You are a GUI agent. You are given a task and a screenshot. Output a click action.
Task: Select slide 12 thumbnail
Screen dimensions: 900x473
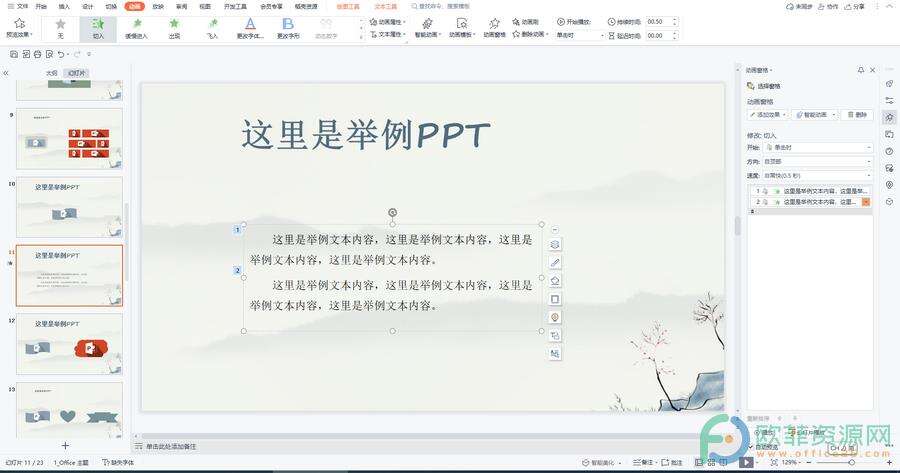tap(69, 344)
